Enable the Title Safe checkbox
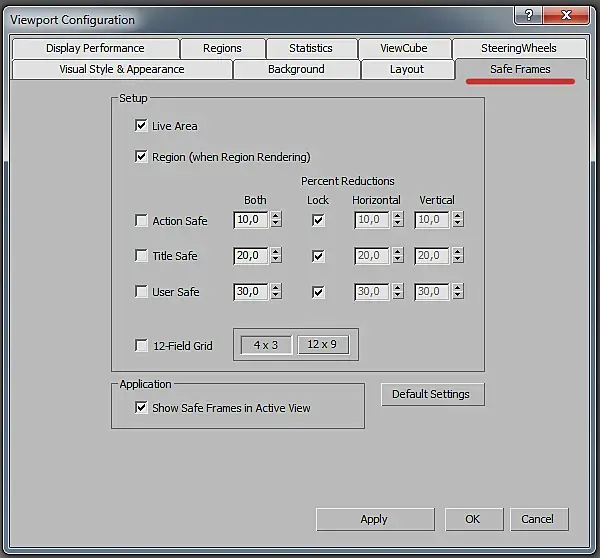This screenshot has height=558, width=600. (141, 256)
